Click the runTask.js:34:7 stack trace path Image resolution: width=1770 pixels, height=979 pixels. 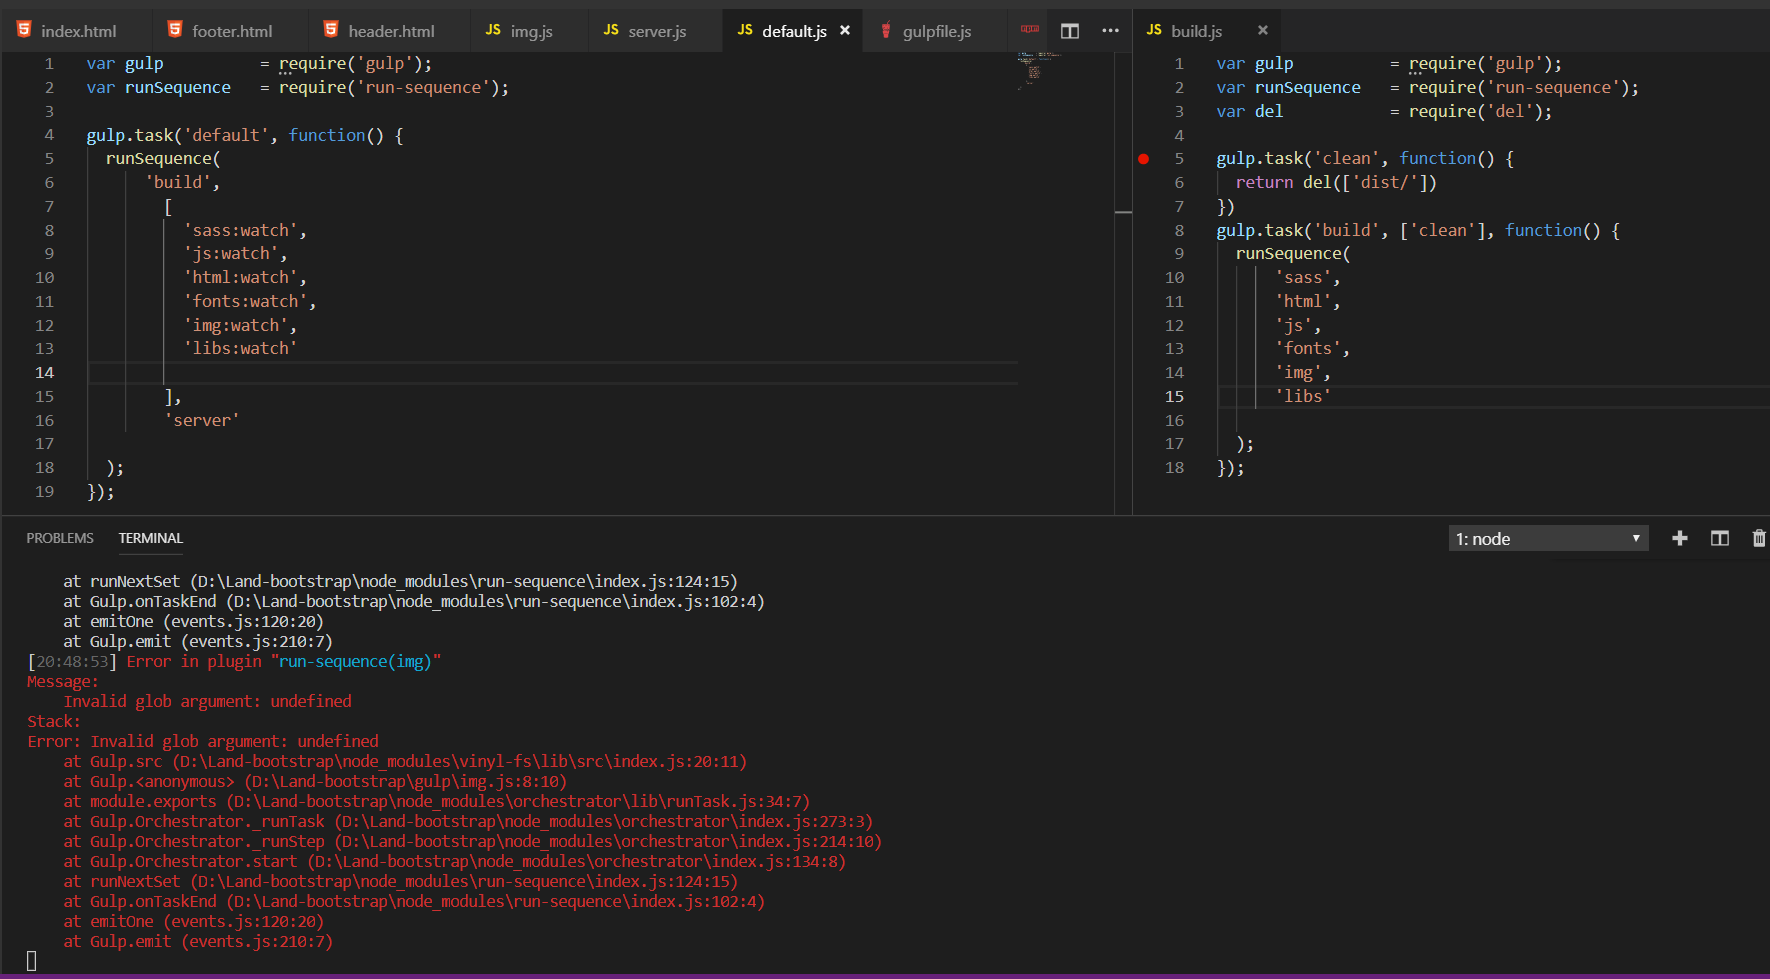[x=518, y=802]
